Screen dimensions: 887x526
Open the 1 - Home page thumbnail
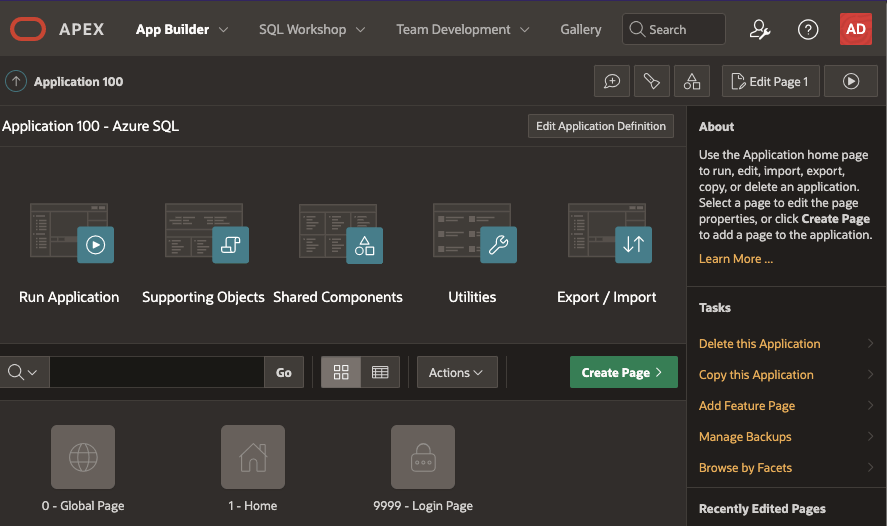click(253, 458)
